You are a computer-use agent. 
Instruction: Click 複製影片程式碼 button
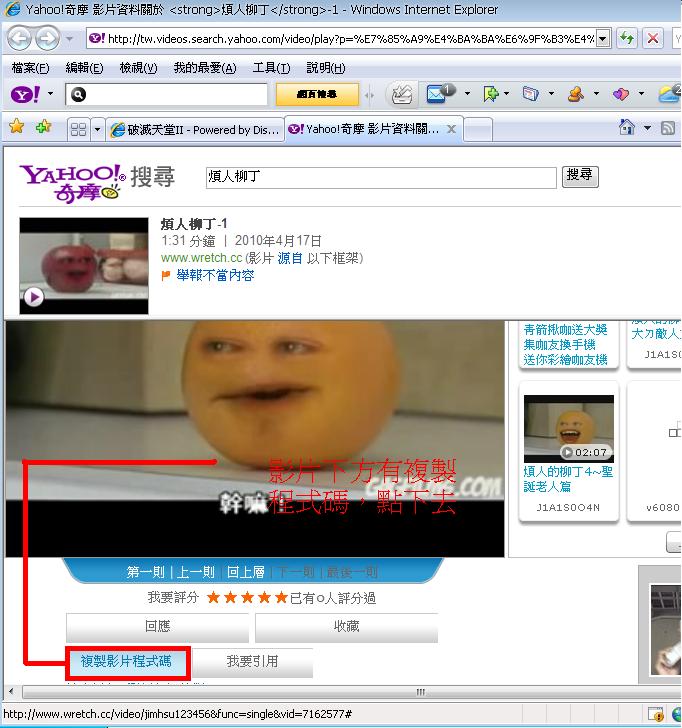tap(127, 662)
